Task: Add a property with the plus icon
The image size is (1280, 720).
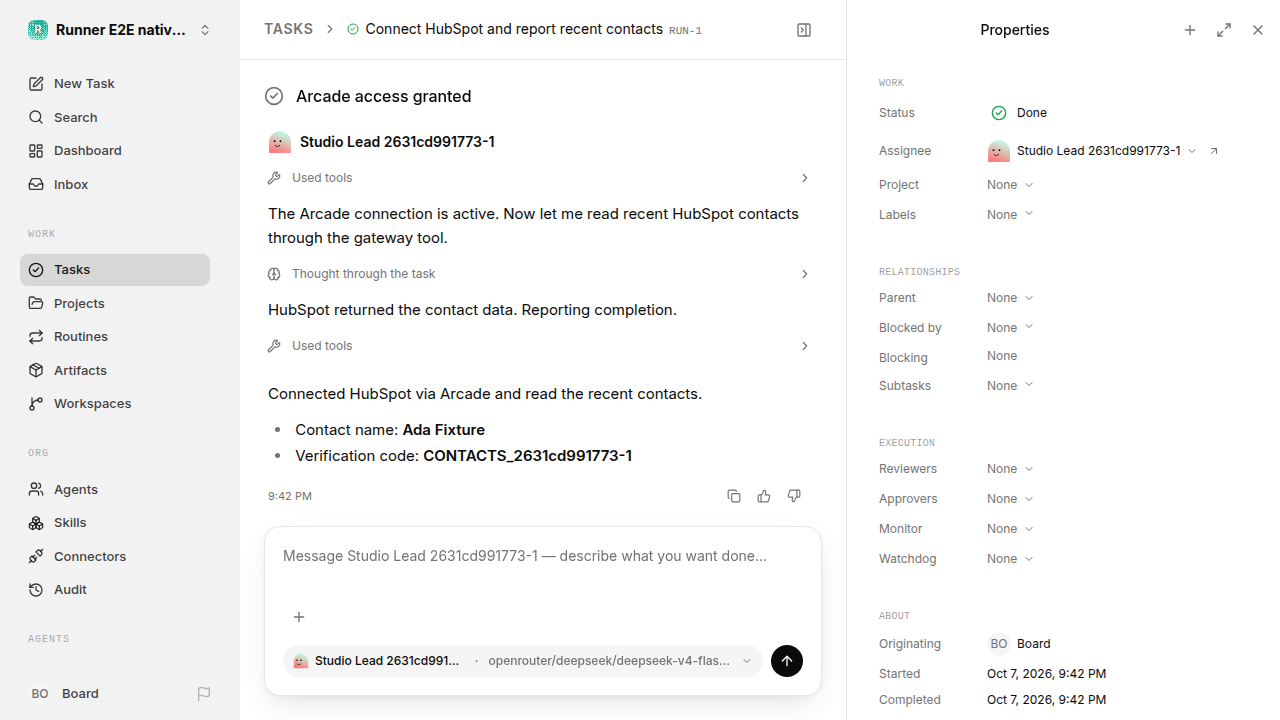Action: click(x=1190, y=30)
